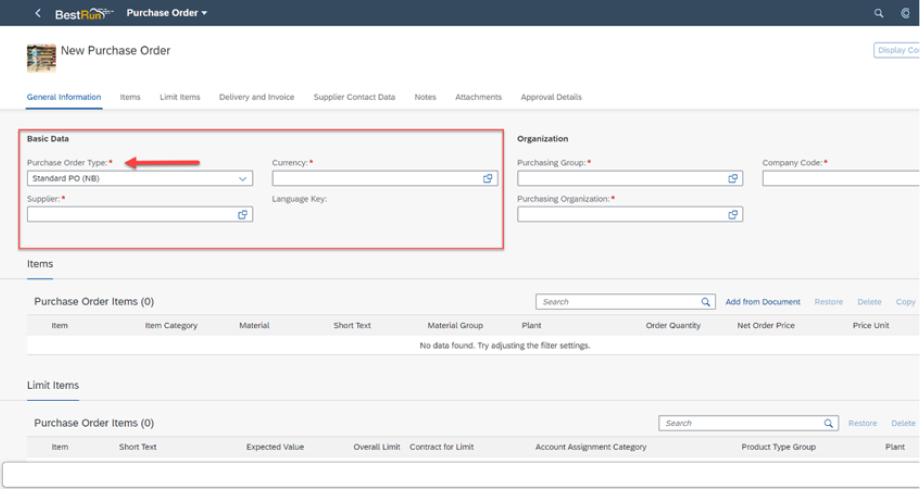920x489 pixels.
Task: Open value help for Purchasing Organization
Action: (733, 215)
